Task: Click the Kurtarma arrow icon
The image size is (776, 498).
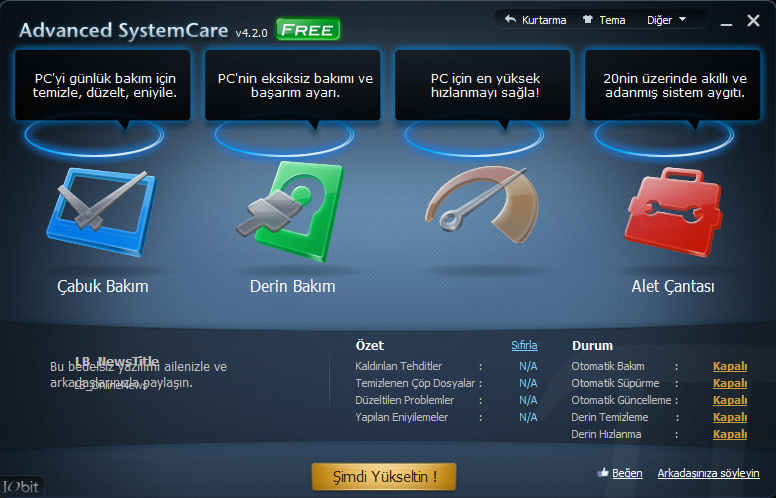Action: pyautogui.click(x=510, y=20)
